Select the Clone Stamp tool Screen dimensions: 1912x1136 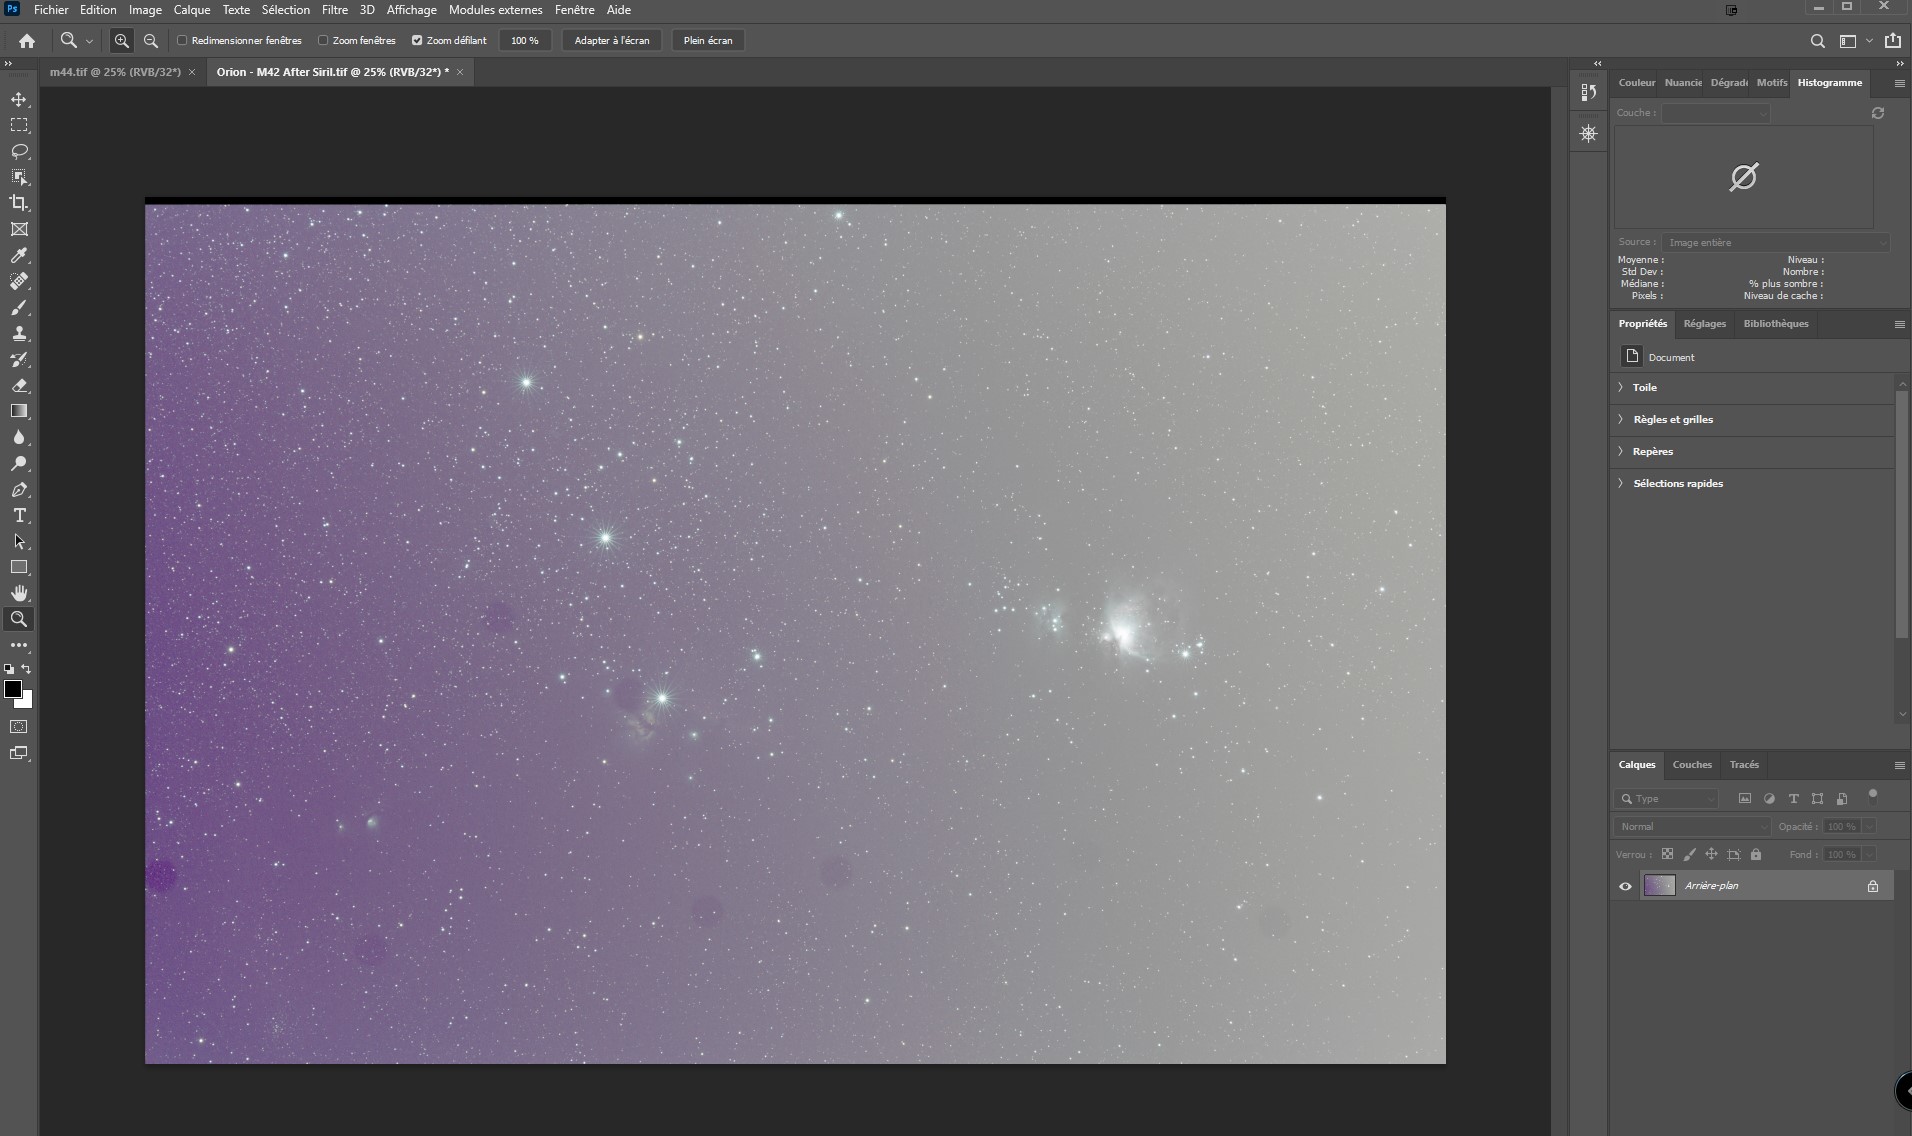pos(19,333)
